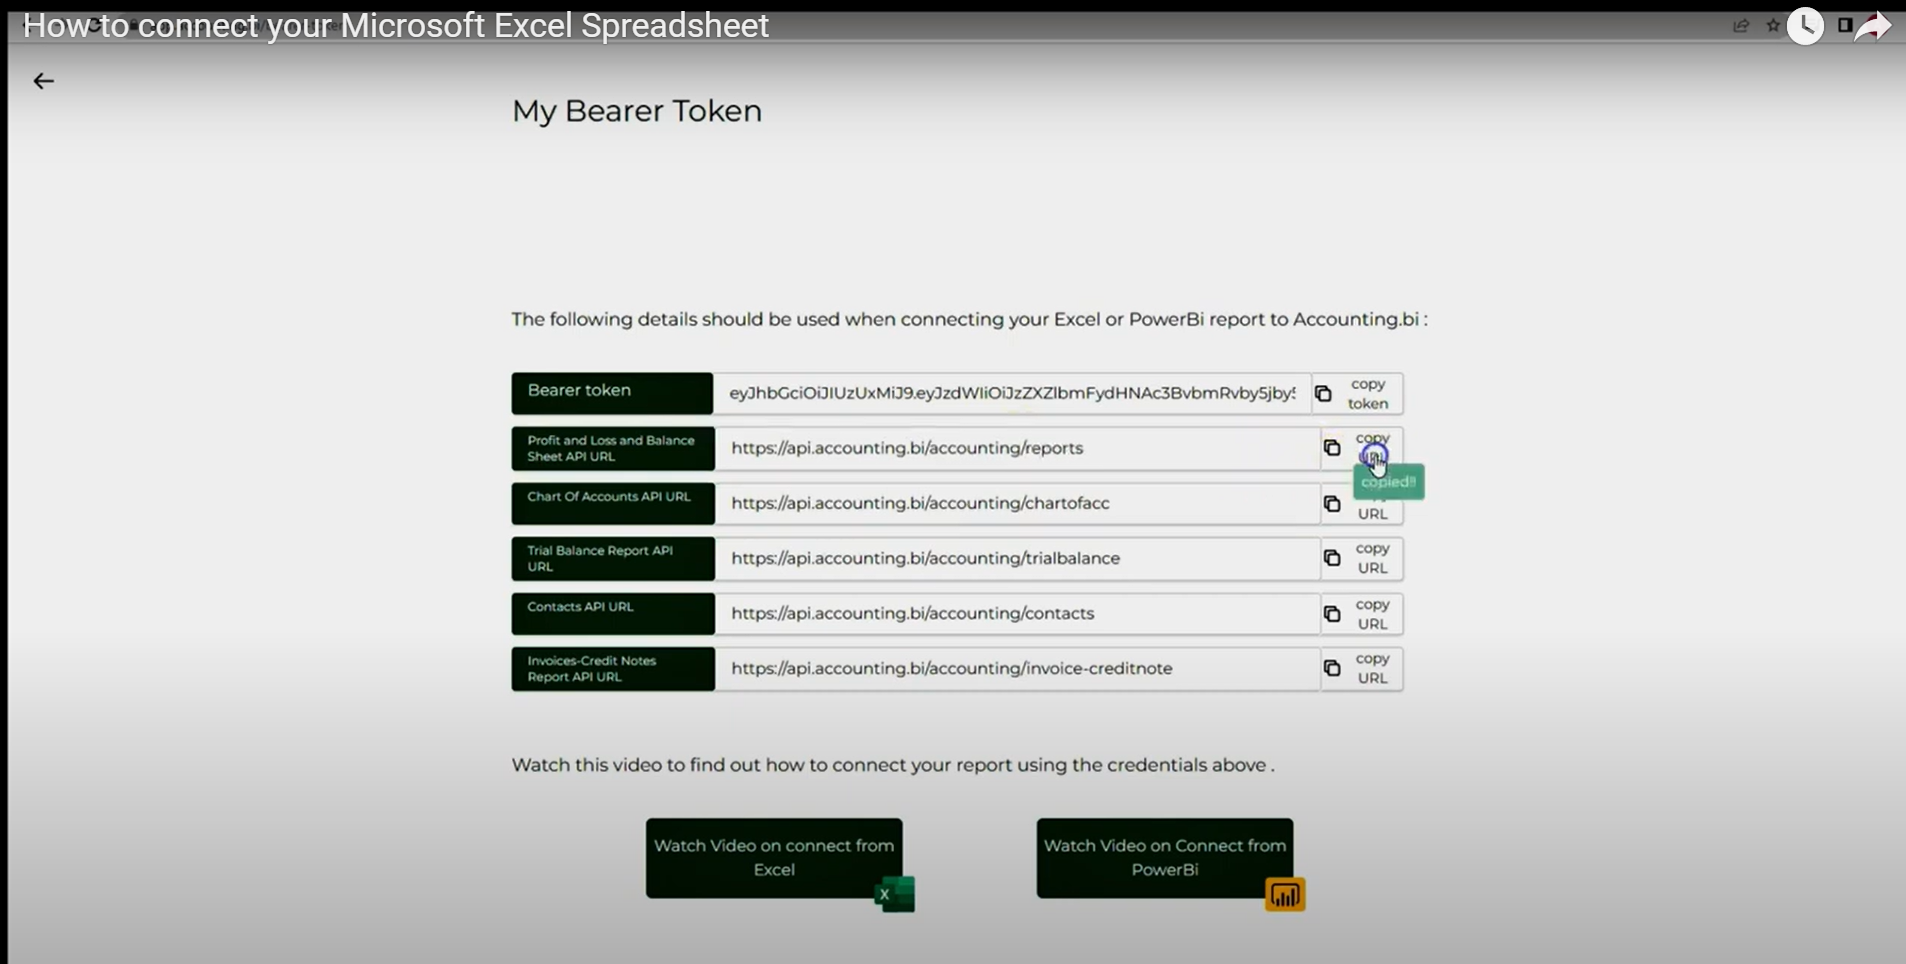Click the copy icon for Trial Balance URL

click(x=1332, y=558)
